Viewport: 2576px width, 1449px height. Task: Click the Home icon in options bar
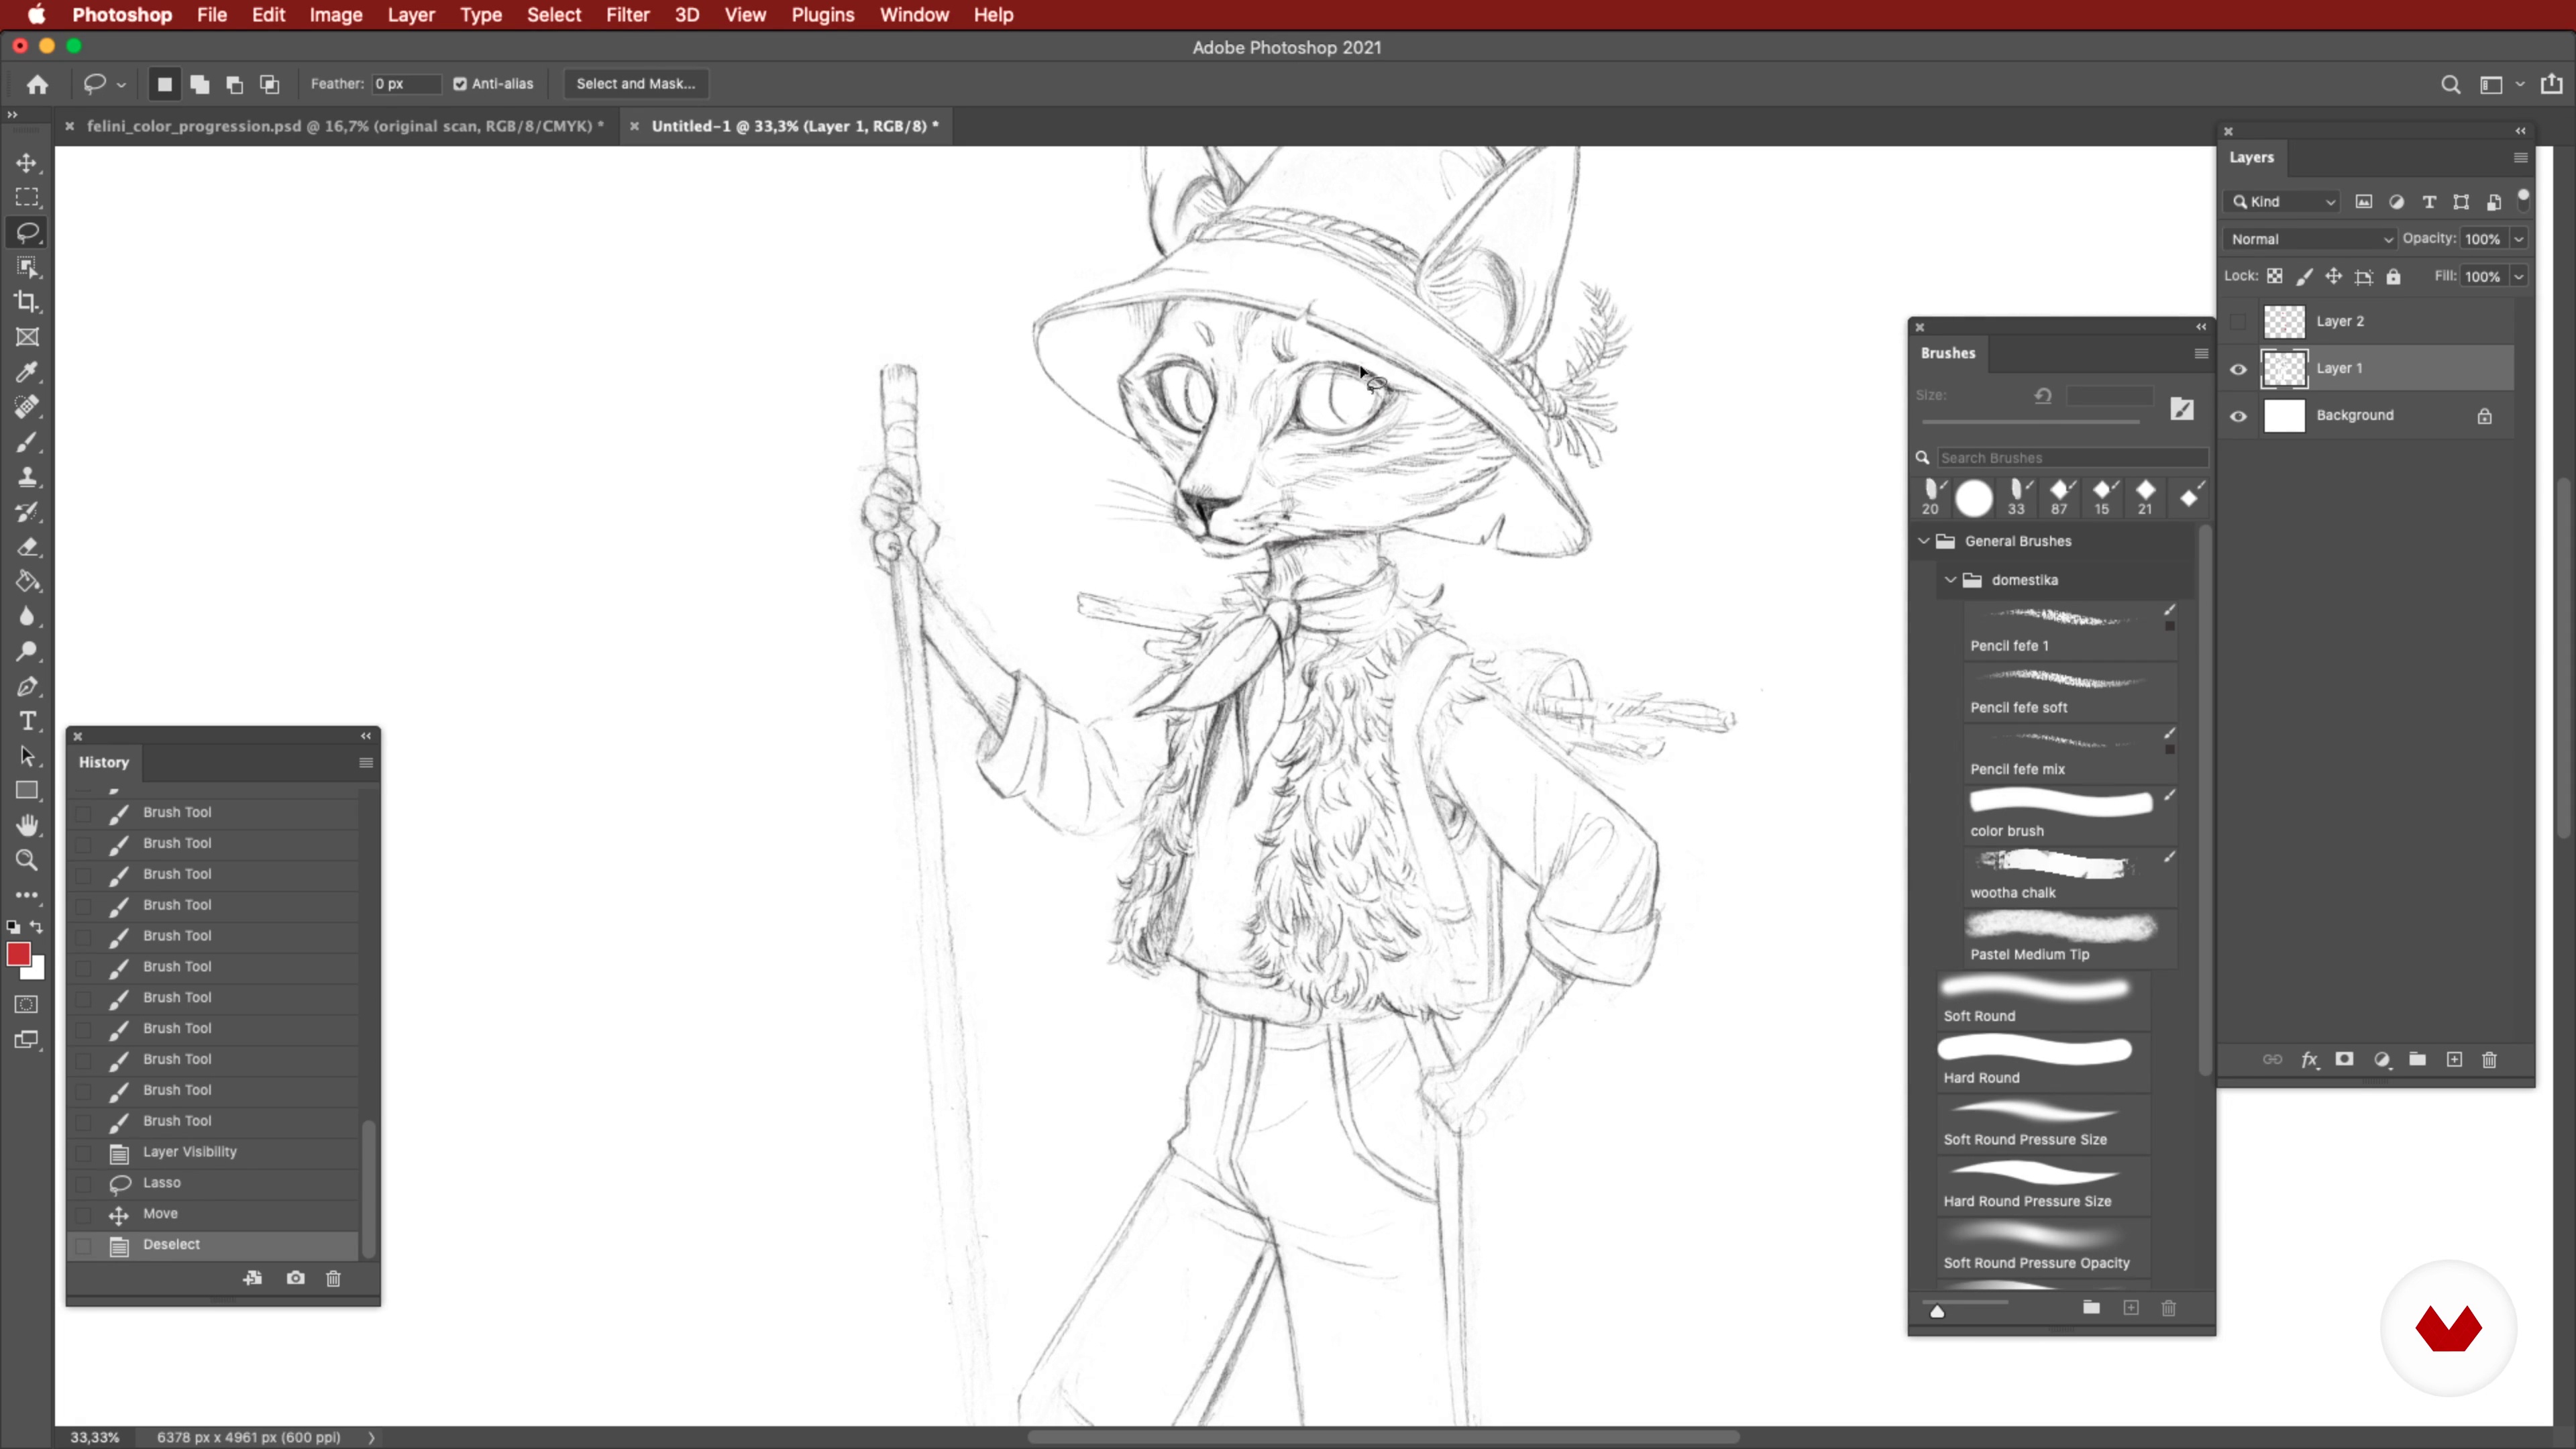coord(37,84)
